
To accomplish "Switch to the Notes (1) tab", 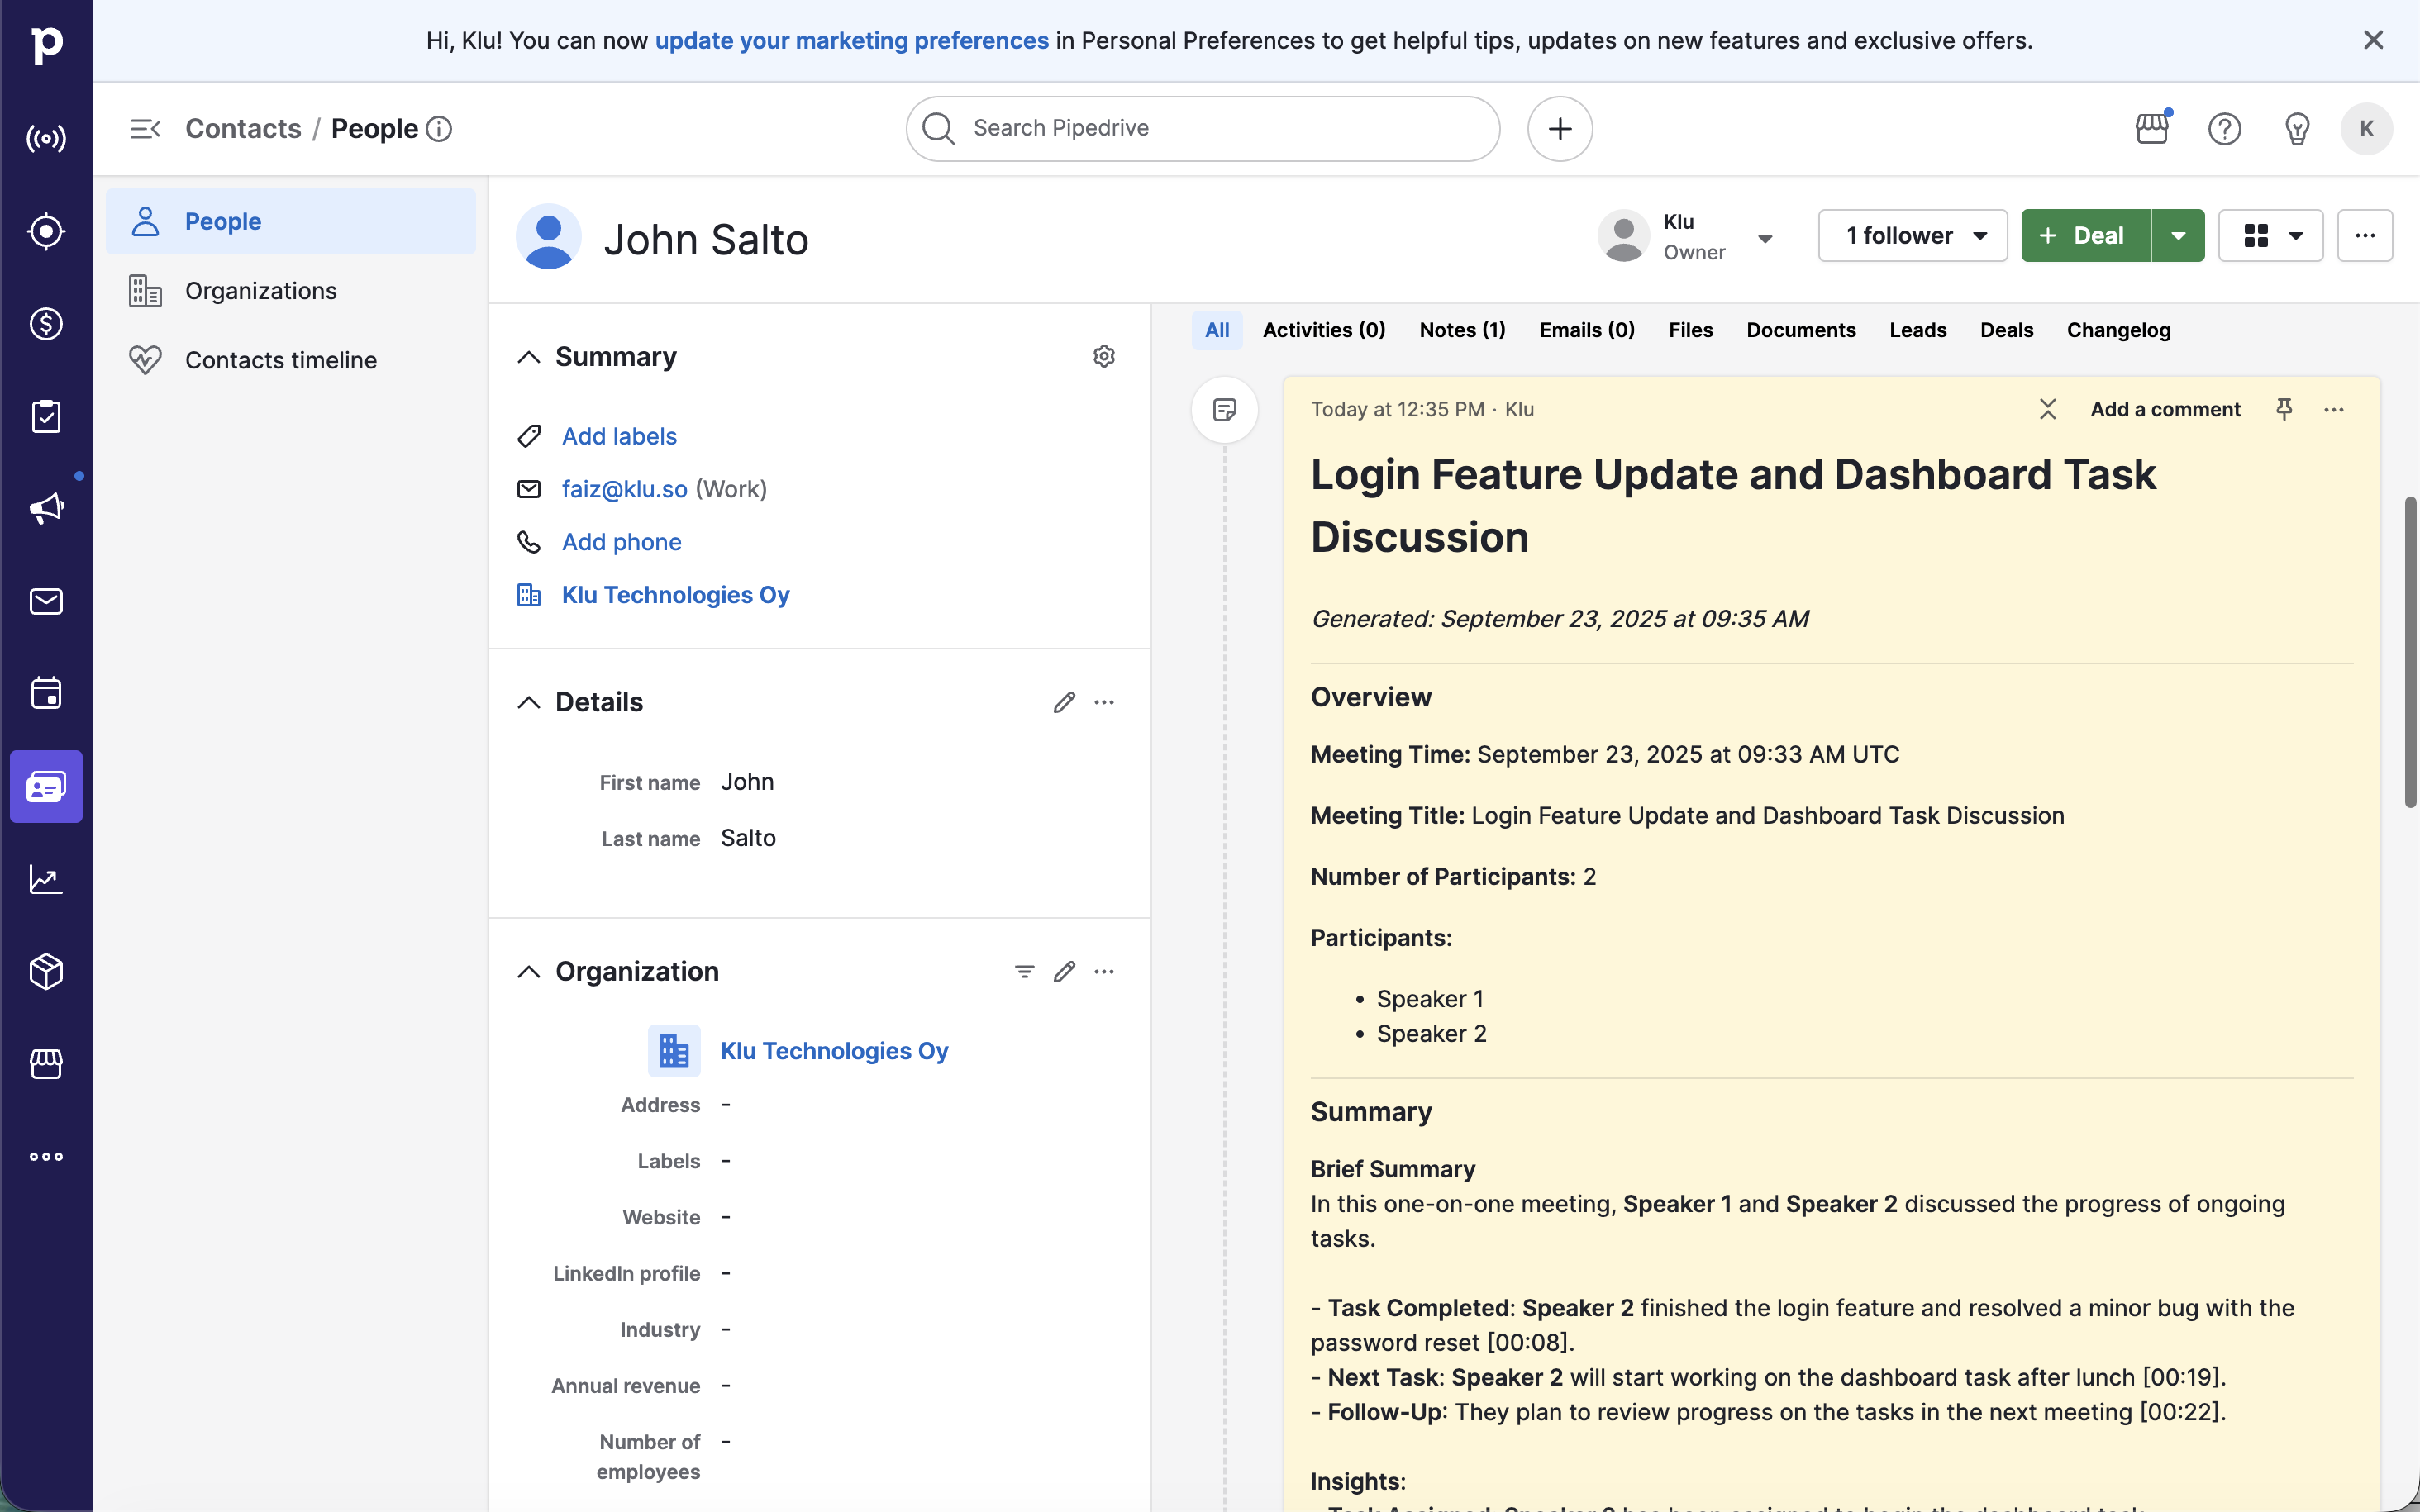I will [x=1462, y=330].
